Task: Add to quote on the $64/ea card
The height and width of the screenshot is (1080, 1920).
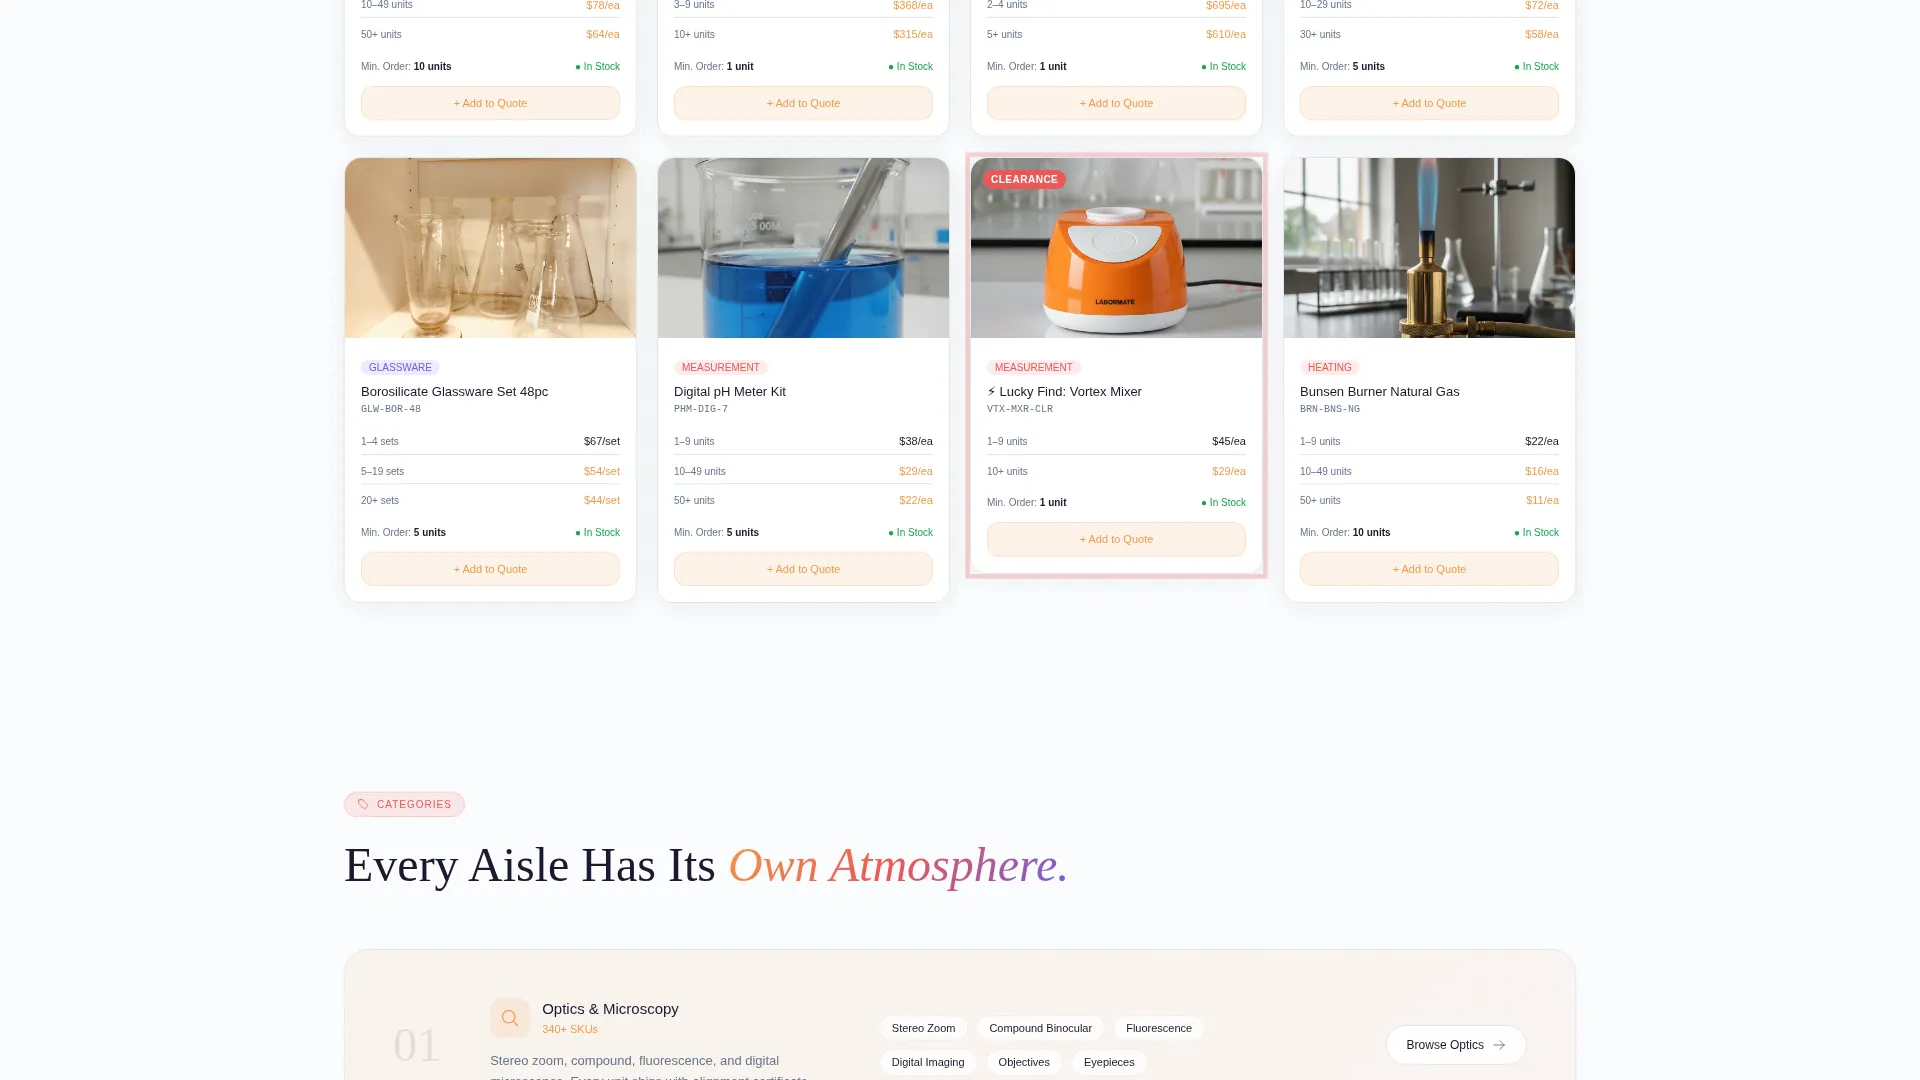Action: coord(490,103)
